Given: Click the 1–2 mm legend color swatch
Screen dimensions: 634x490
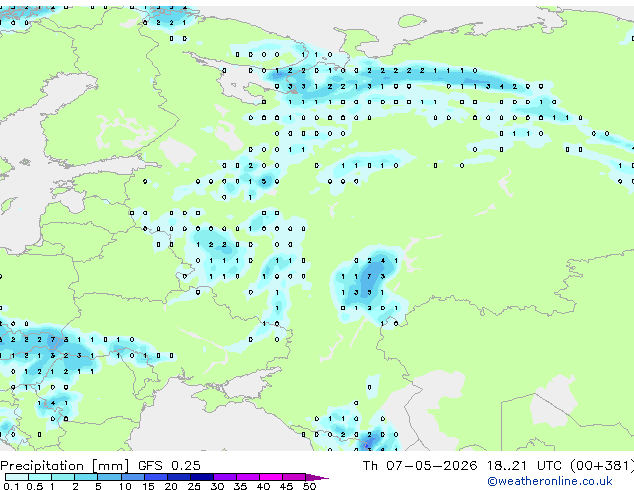Looking at the screenshot, I should (63, 477).
